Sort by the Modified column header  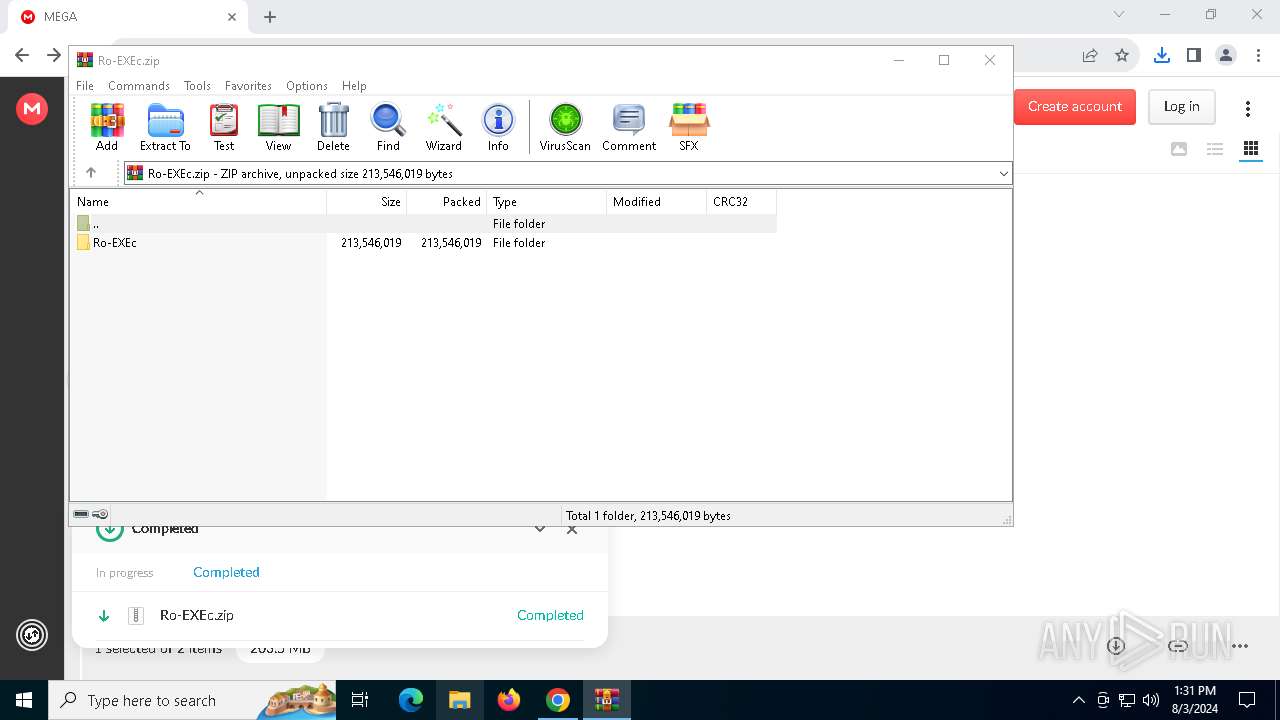tap(657, 202)
